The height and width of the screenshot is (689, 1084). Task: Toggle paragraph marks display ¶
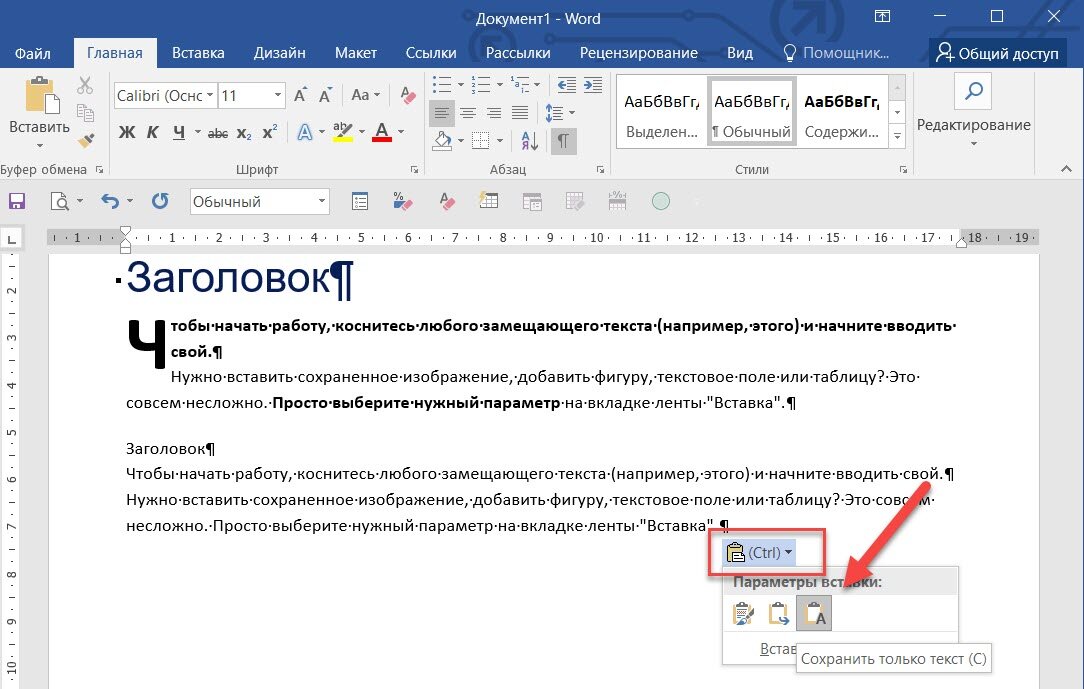point(563,141)
